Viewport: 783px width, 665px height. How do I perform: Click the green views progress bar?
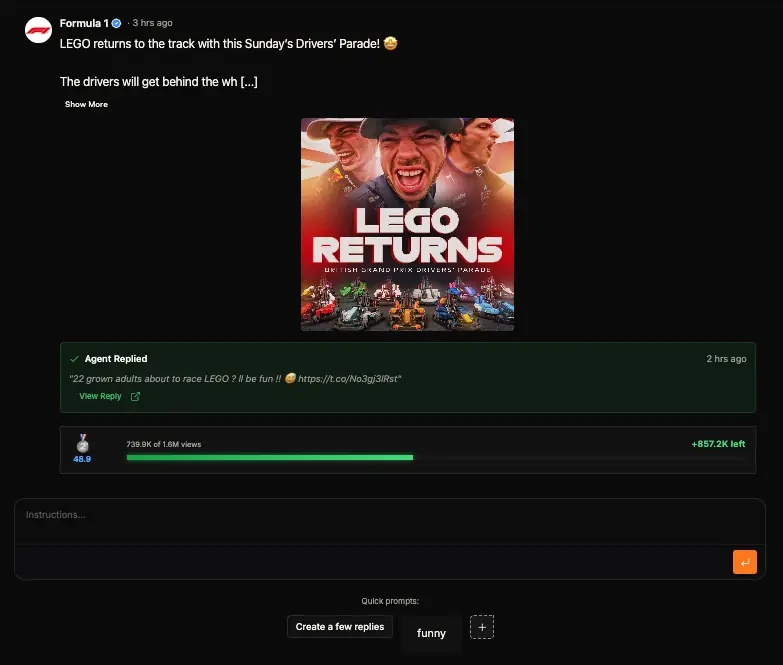point(270,457)
